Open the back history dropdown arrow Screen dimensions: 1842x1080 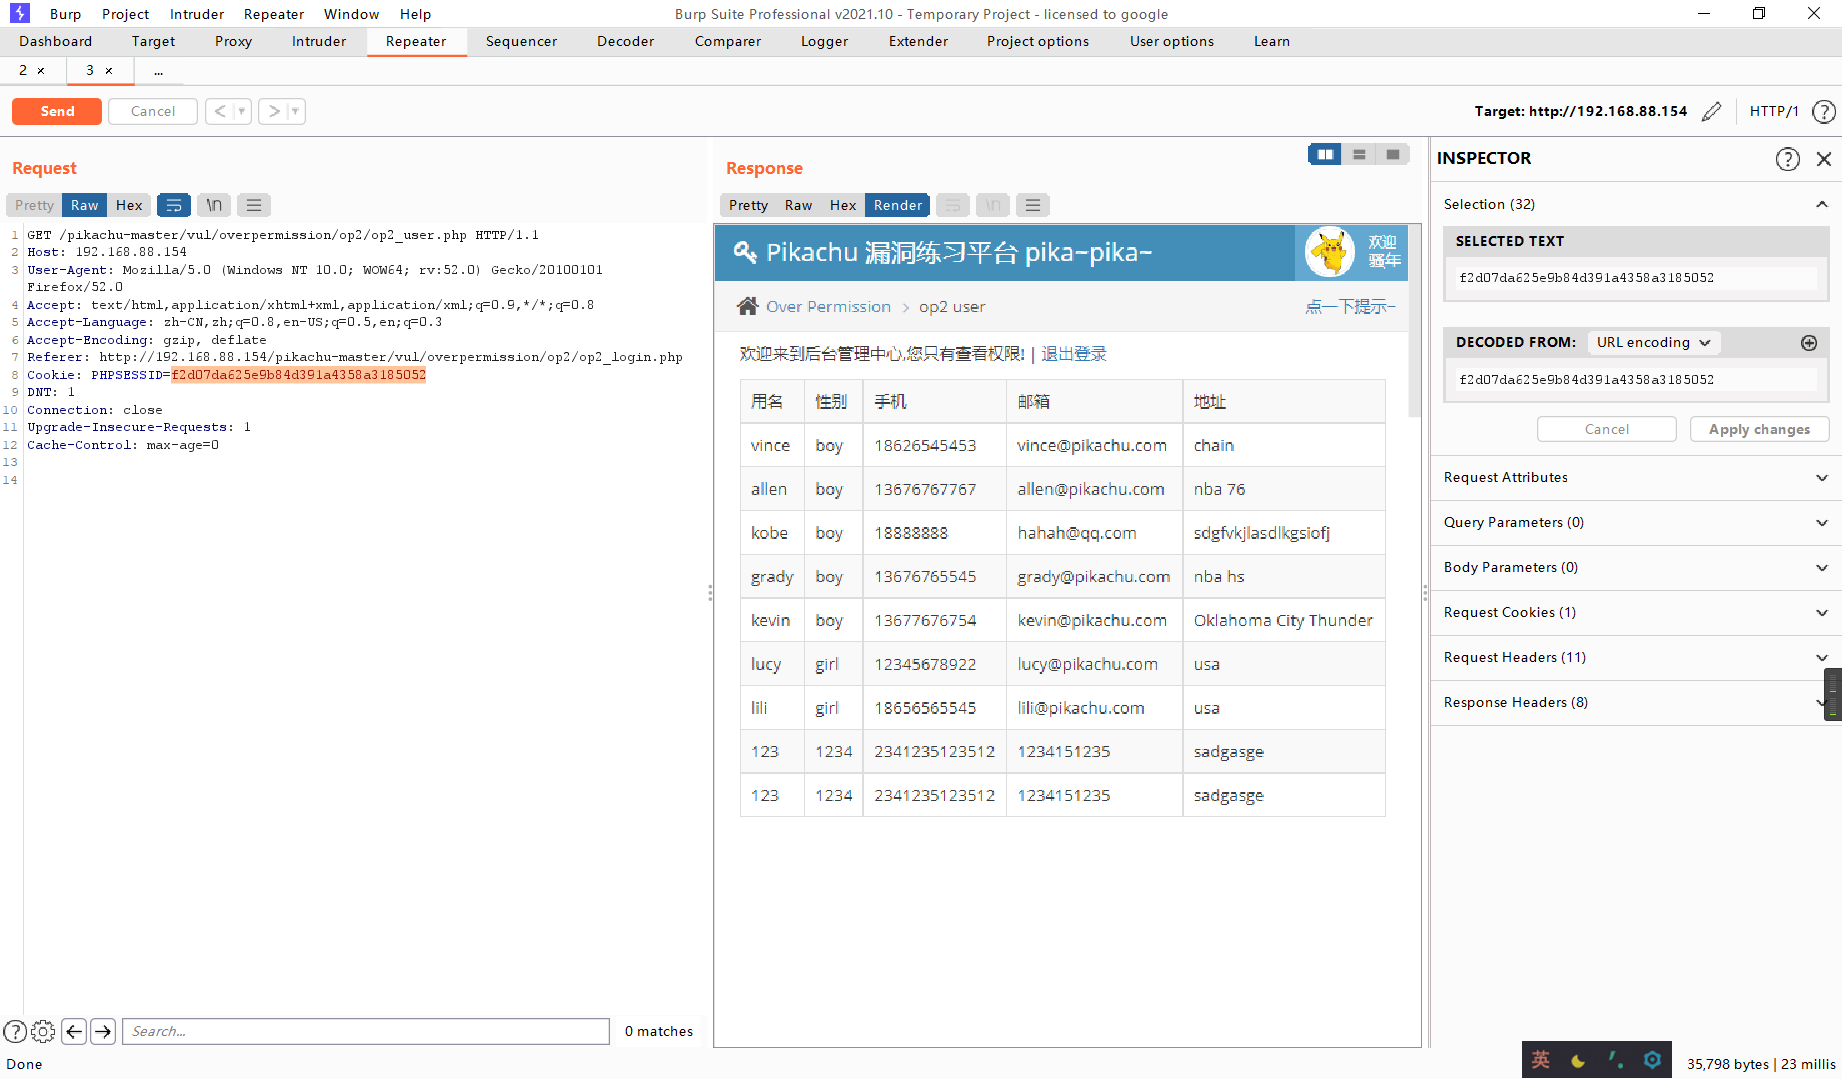coord(242,111)
